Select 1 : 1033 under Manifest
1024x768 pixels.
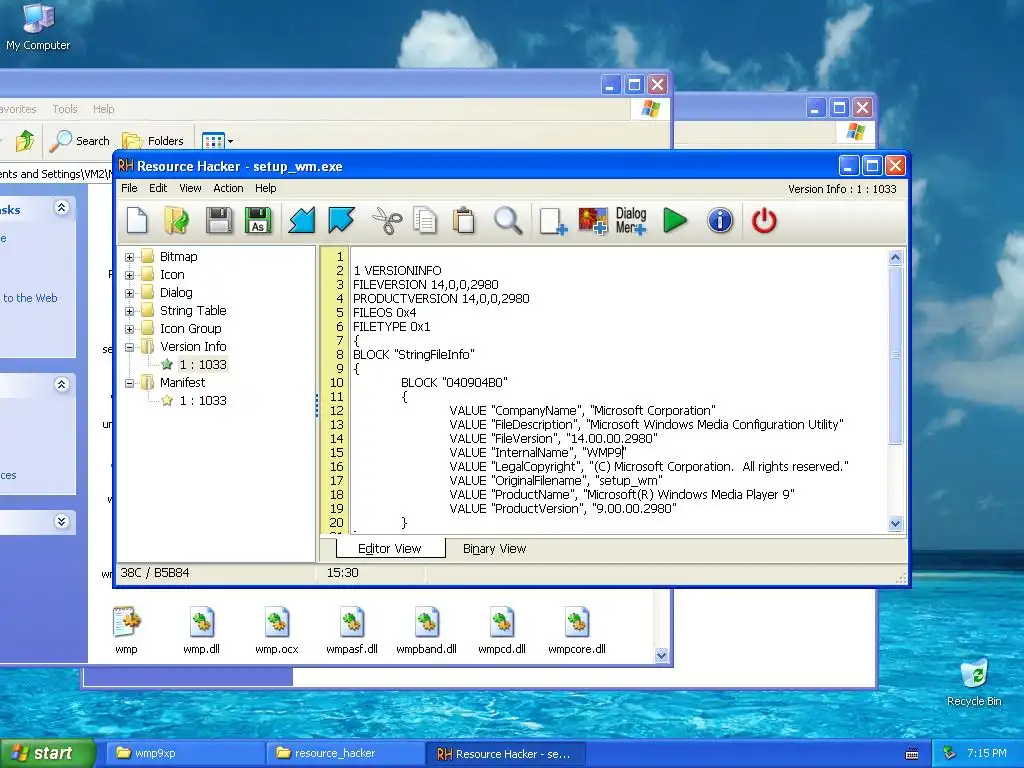[203, 400]
